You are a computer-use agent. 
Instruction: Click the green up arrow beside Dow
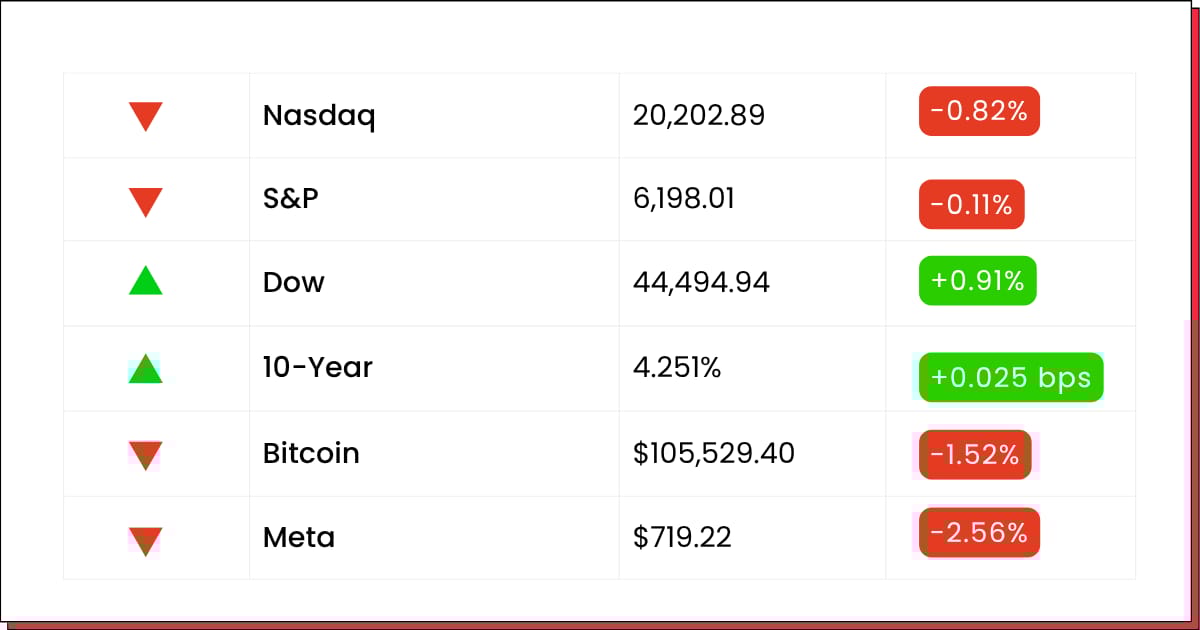point(145,280)
